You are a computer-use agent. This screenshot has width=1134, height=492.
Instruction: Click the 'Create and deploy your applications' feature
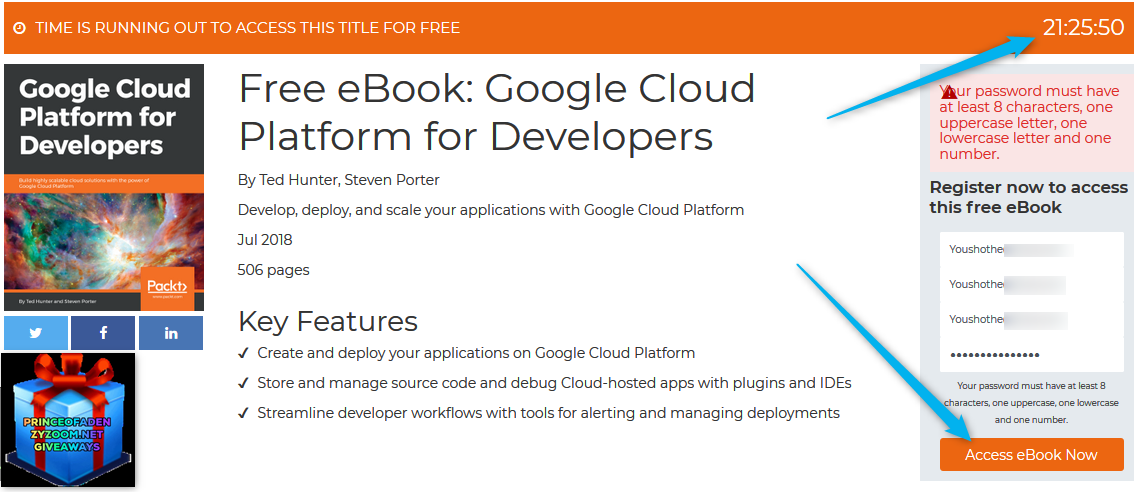476,354
